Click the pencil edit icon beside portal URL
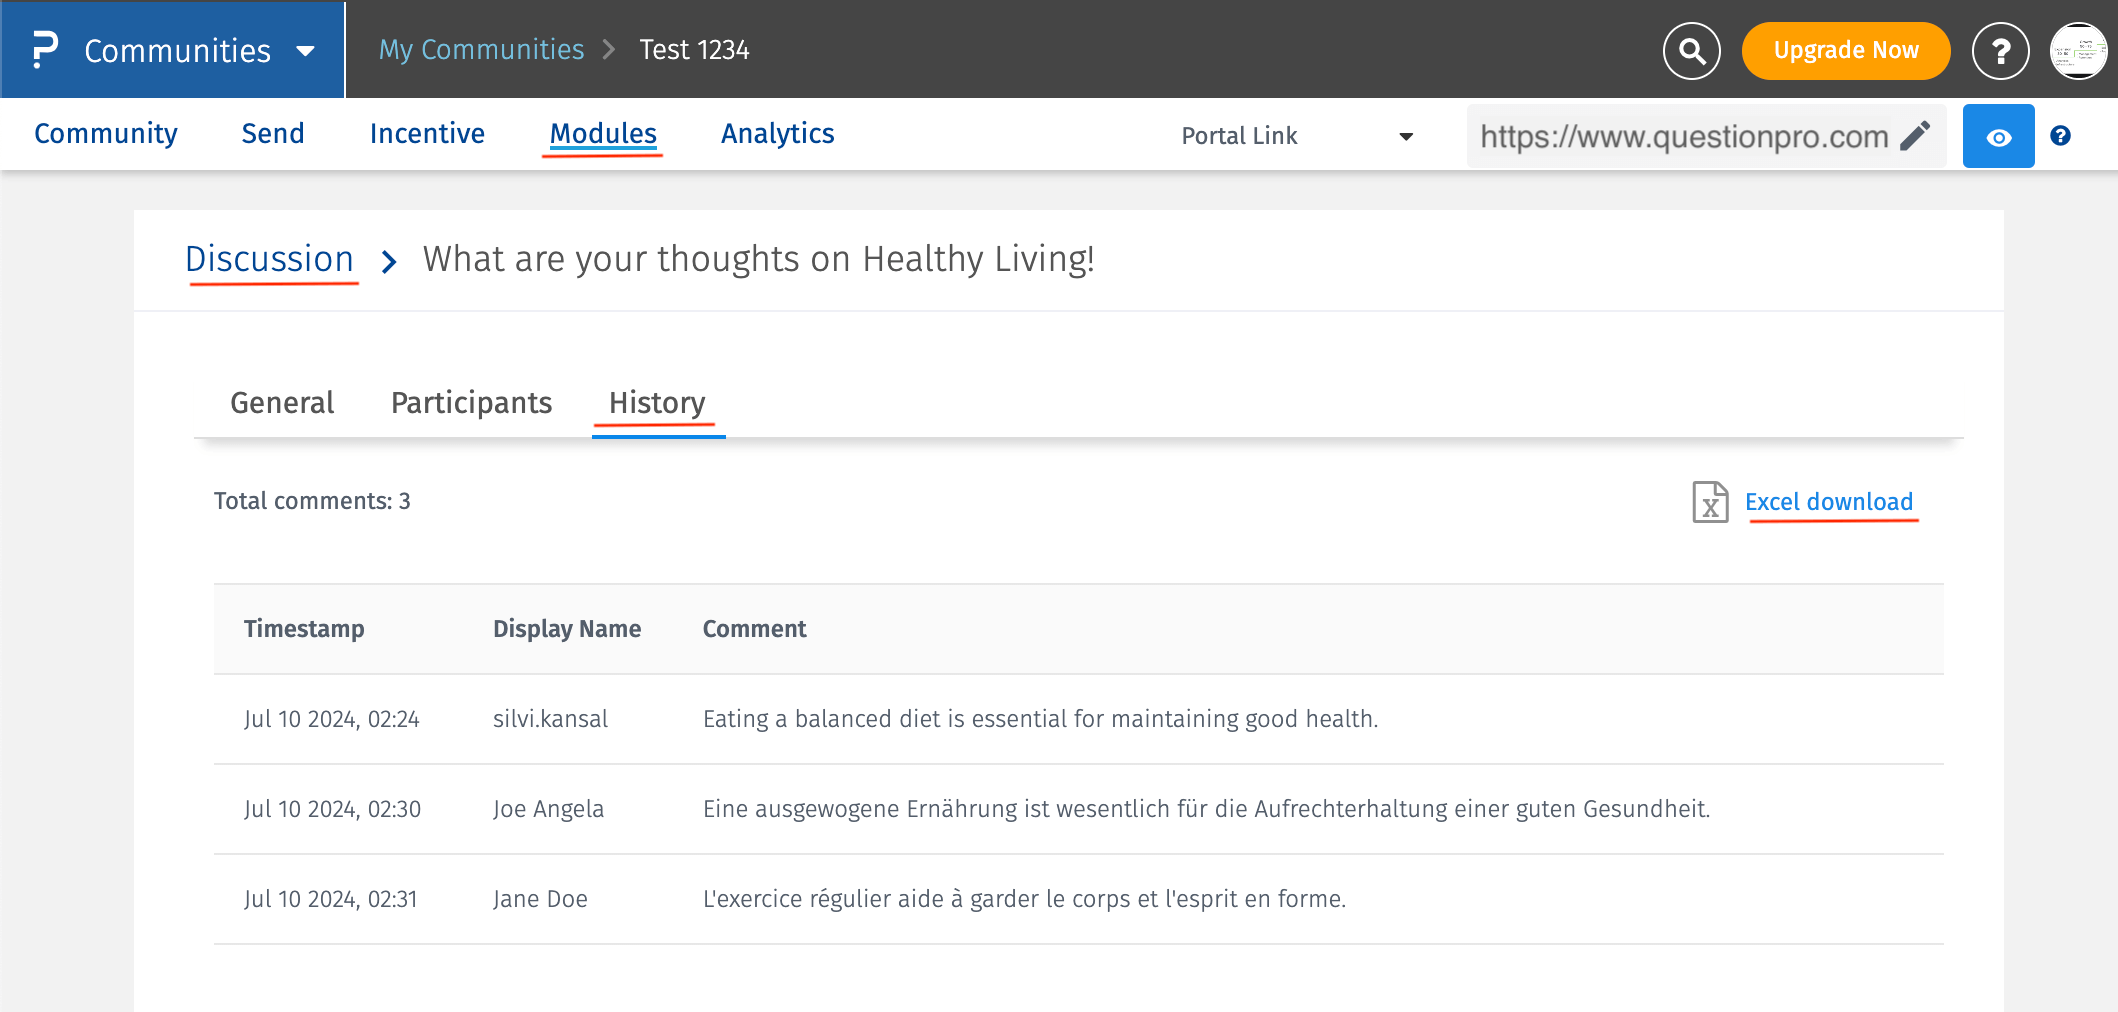Screen dimensions: 2118x1012 click(x=1915, y=136)
